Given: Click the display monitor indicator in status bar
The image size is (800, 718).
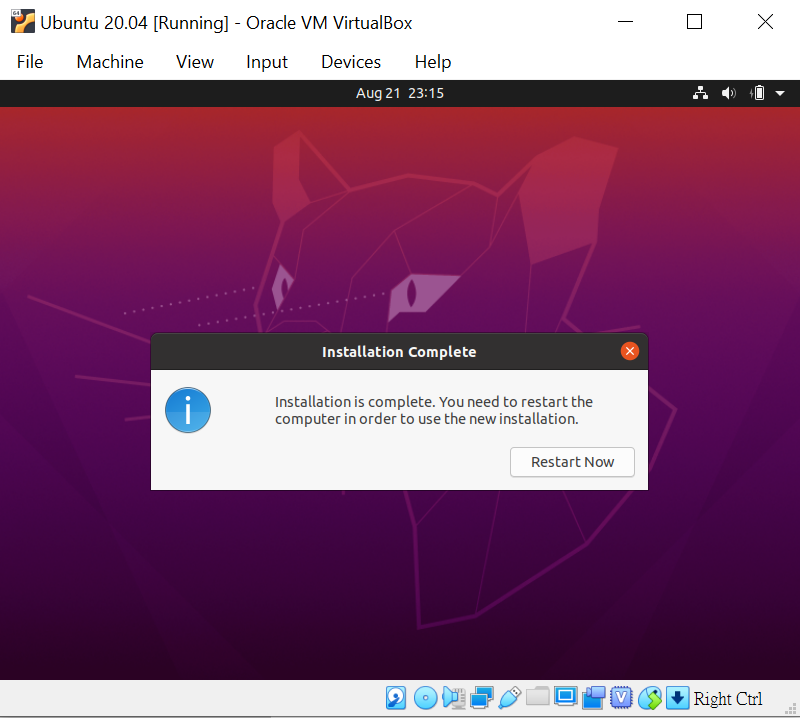Looking at the screenshot, I should pos(565,697).
